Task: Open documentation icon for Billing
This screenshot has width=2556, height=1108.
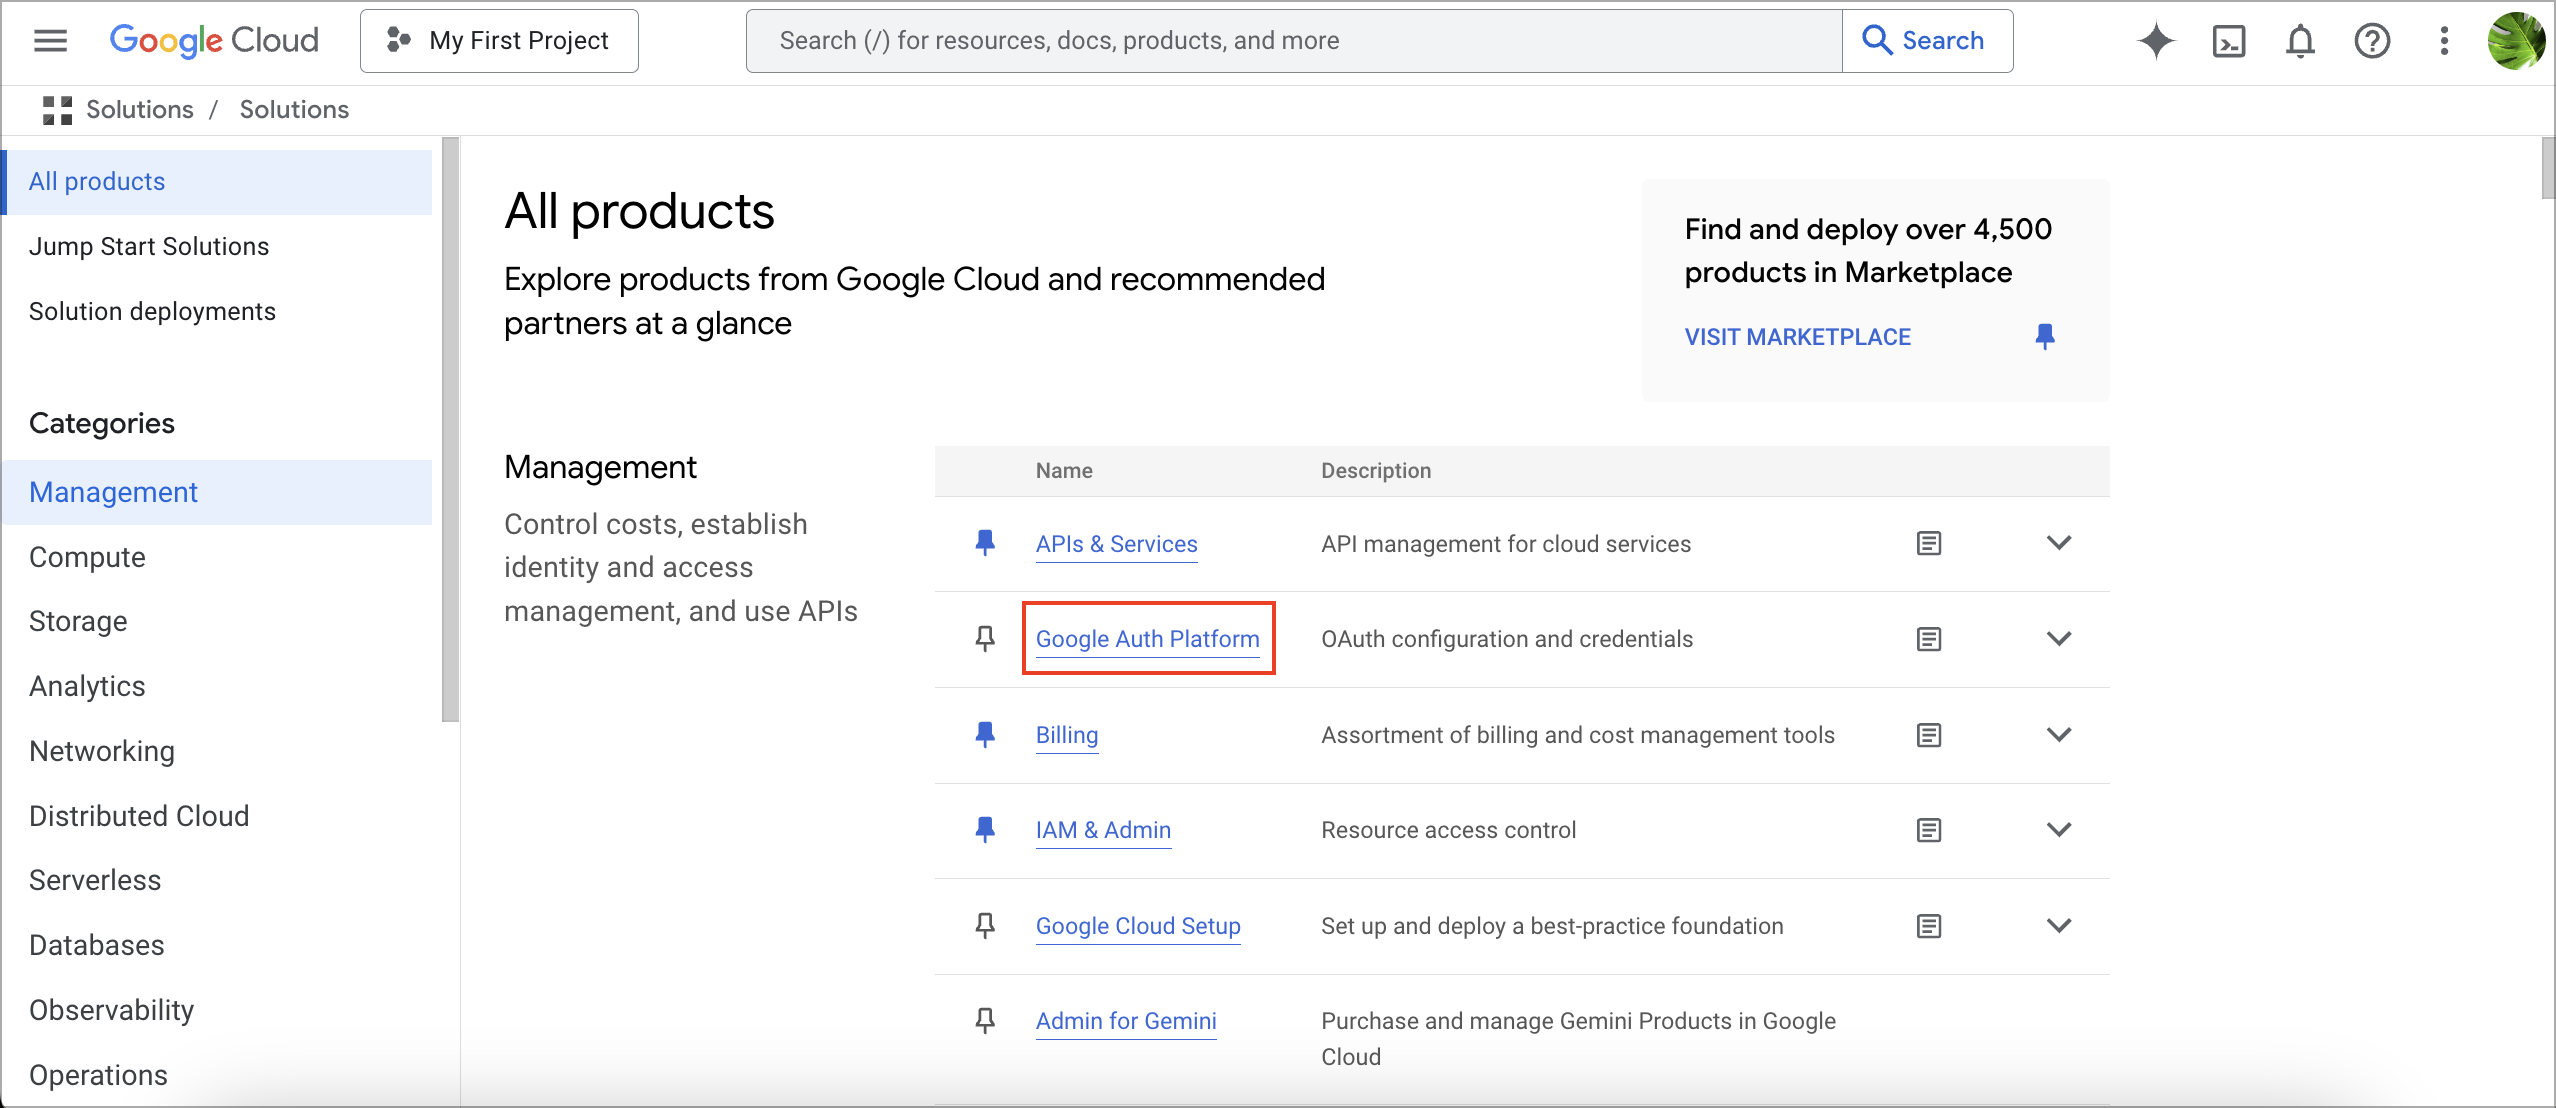Action: [x=1929, y=735]
